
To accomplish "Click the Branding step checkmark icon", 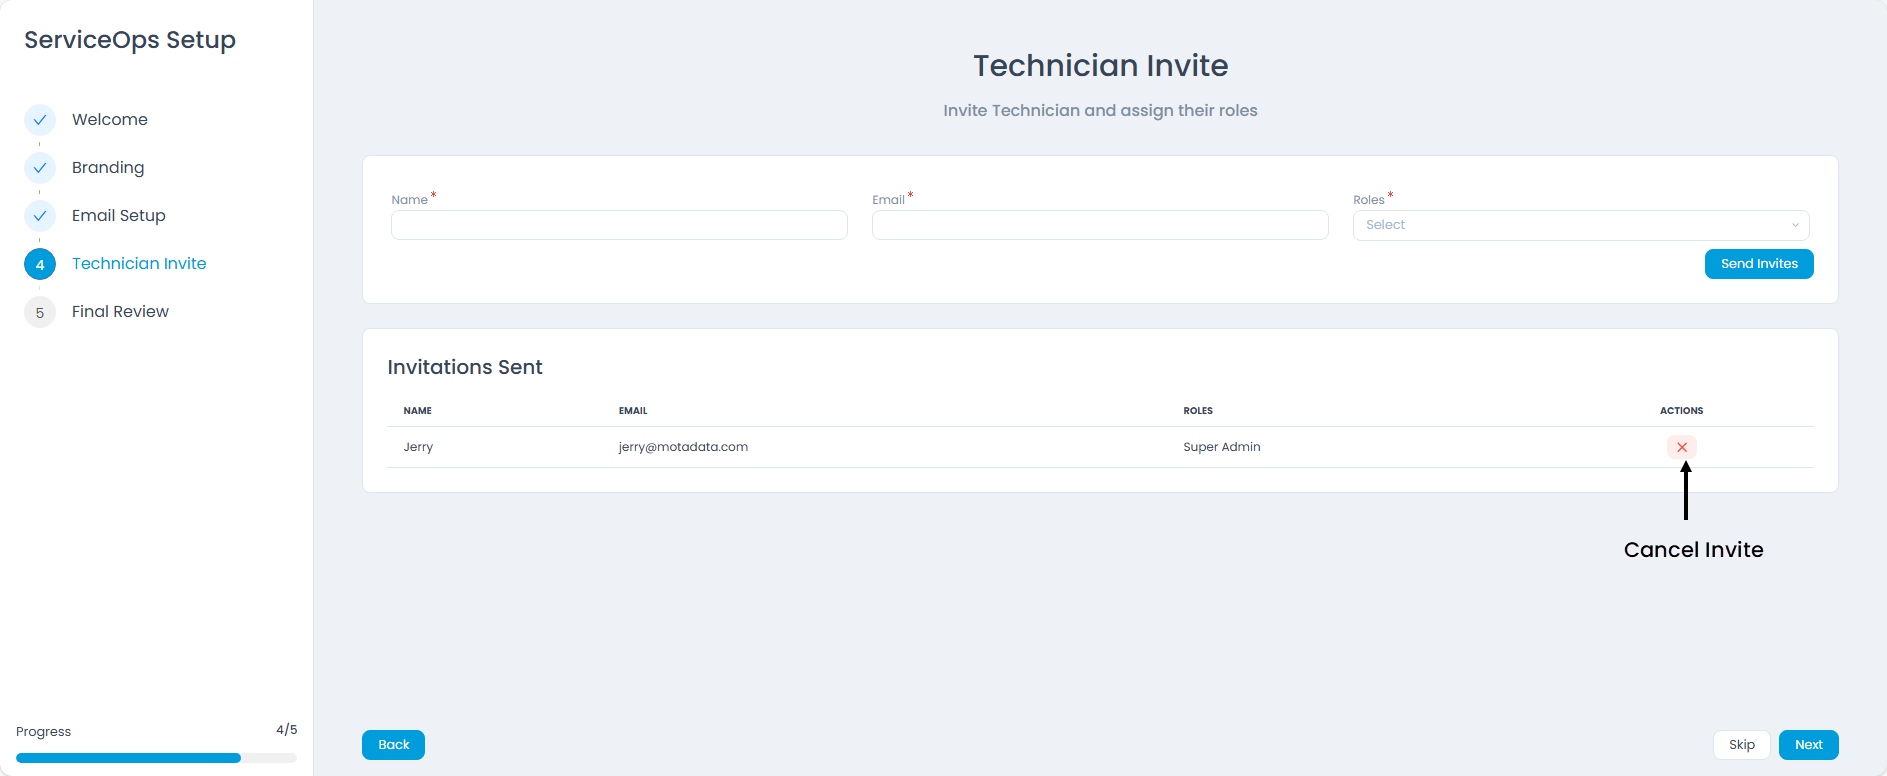I will coord(40,168).
